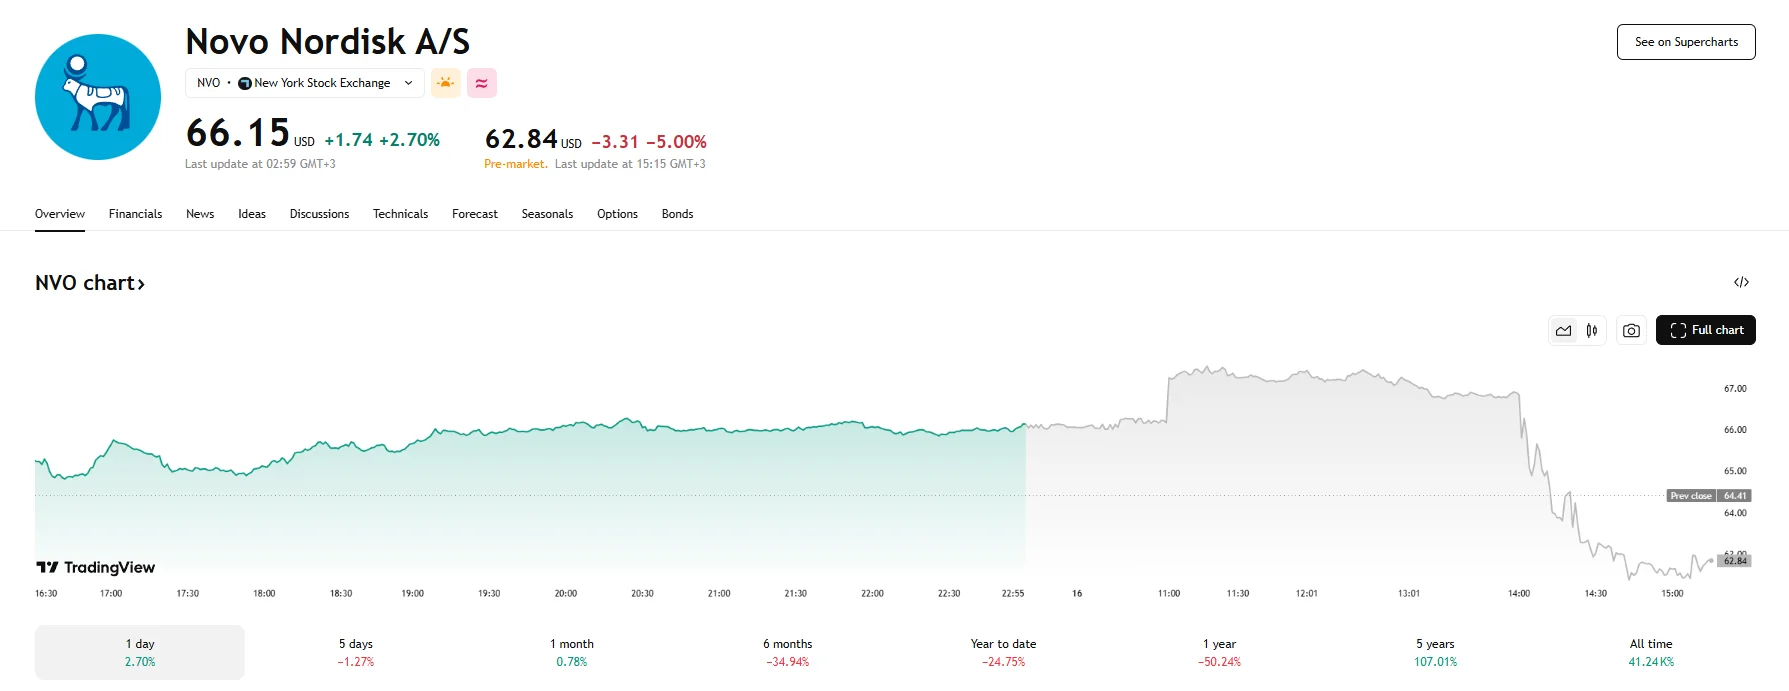Open the Financials tab
1789x691 pixels.
[135, 214]
